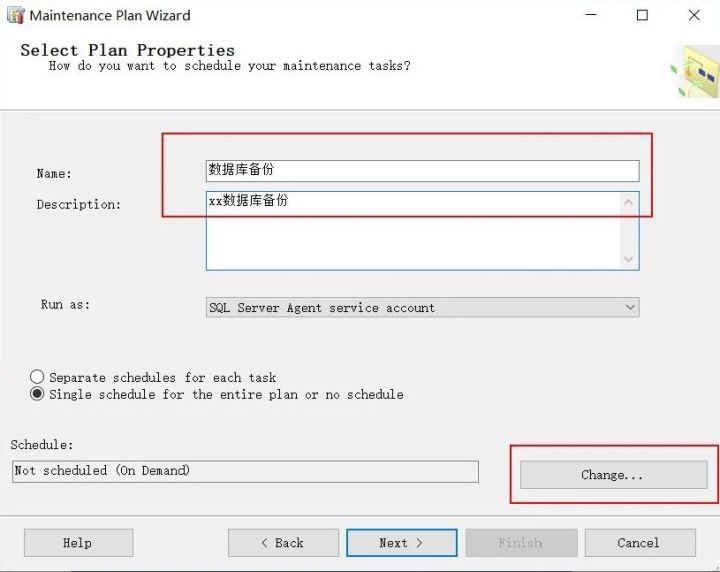
Task: Cancel the maintenance plan wizard
Action: tap(639, 543)
